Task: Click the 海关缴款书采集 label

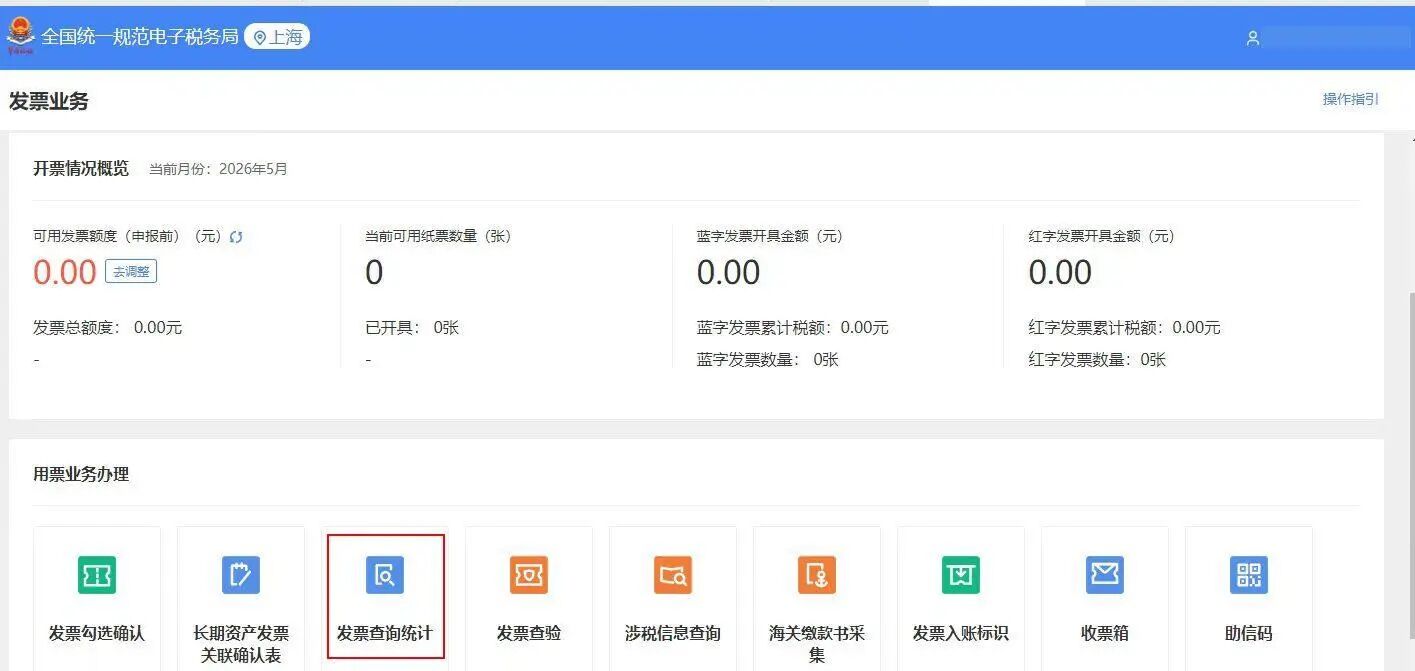Action: click(817, 644)
